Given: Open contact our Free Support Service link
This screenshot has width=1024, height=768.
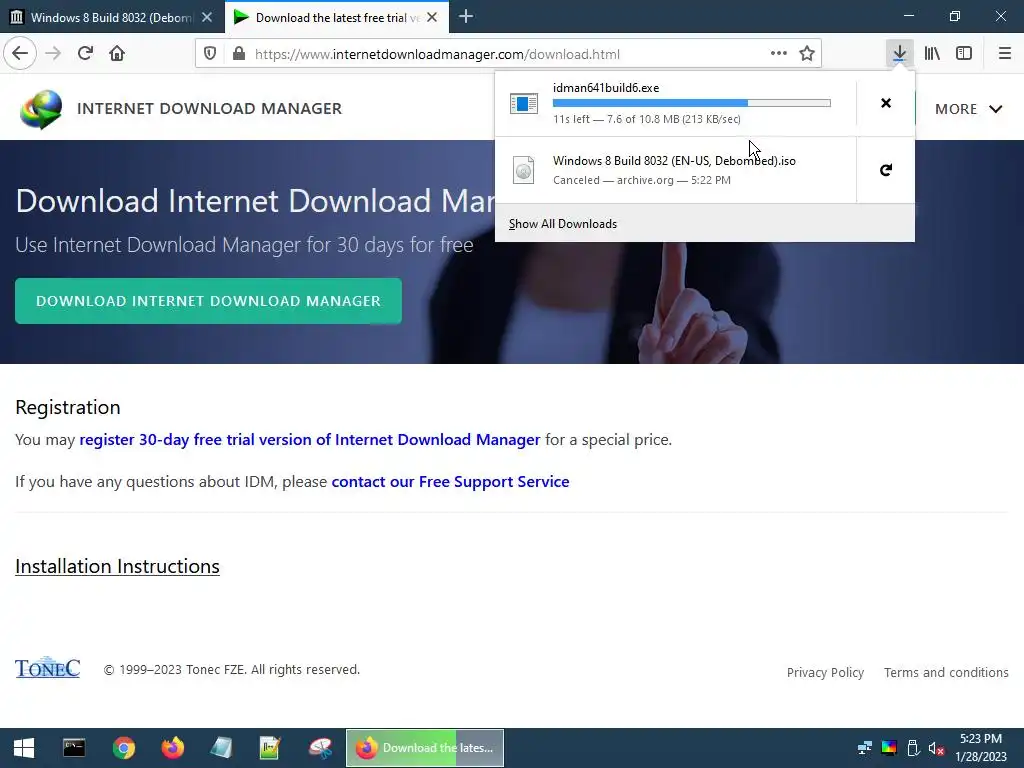Looking at the screenshot, I should pos(450,482).
